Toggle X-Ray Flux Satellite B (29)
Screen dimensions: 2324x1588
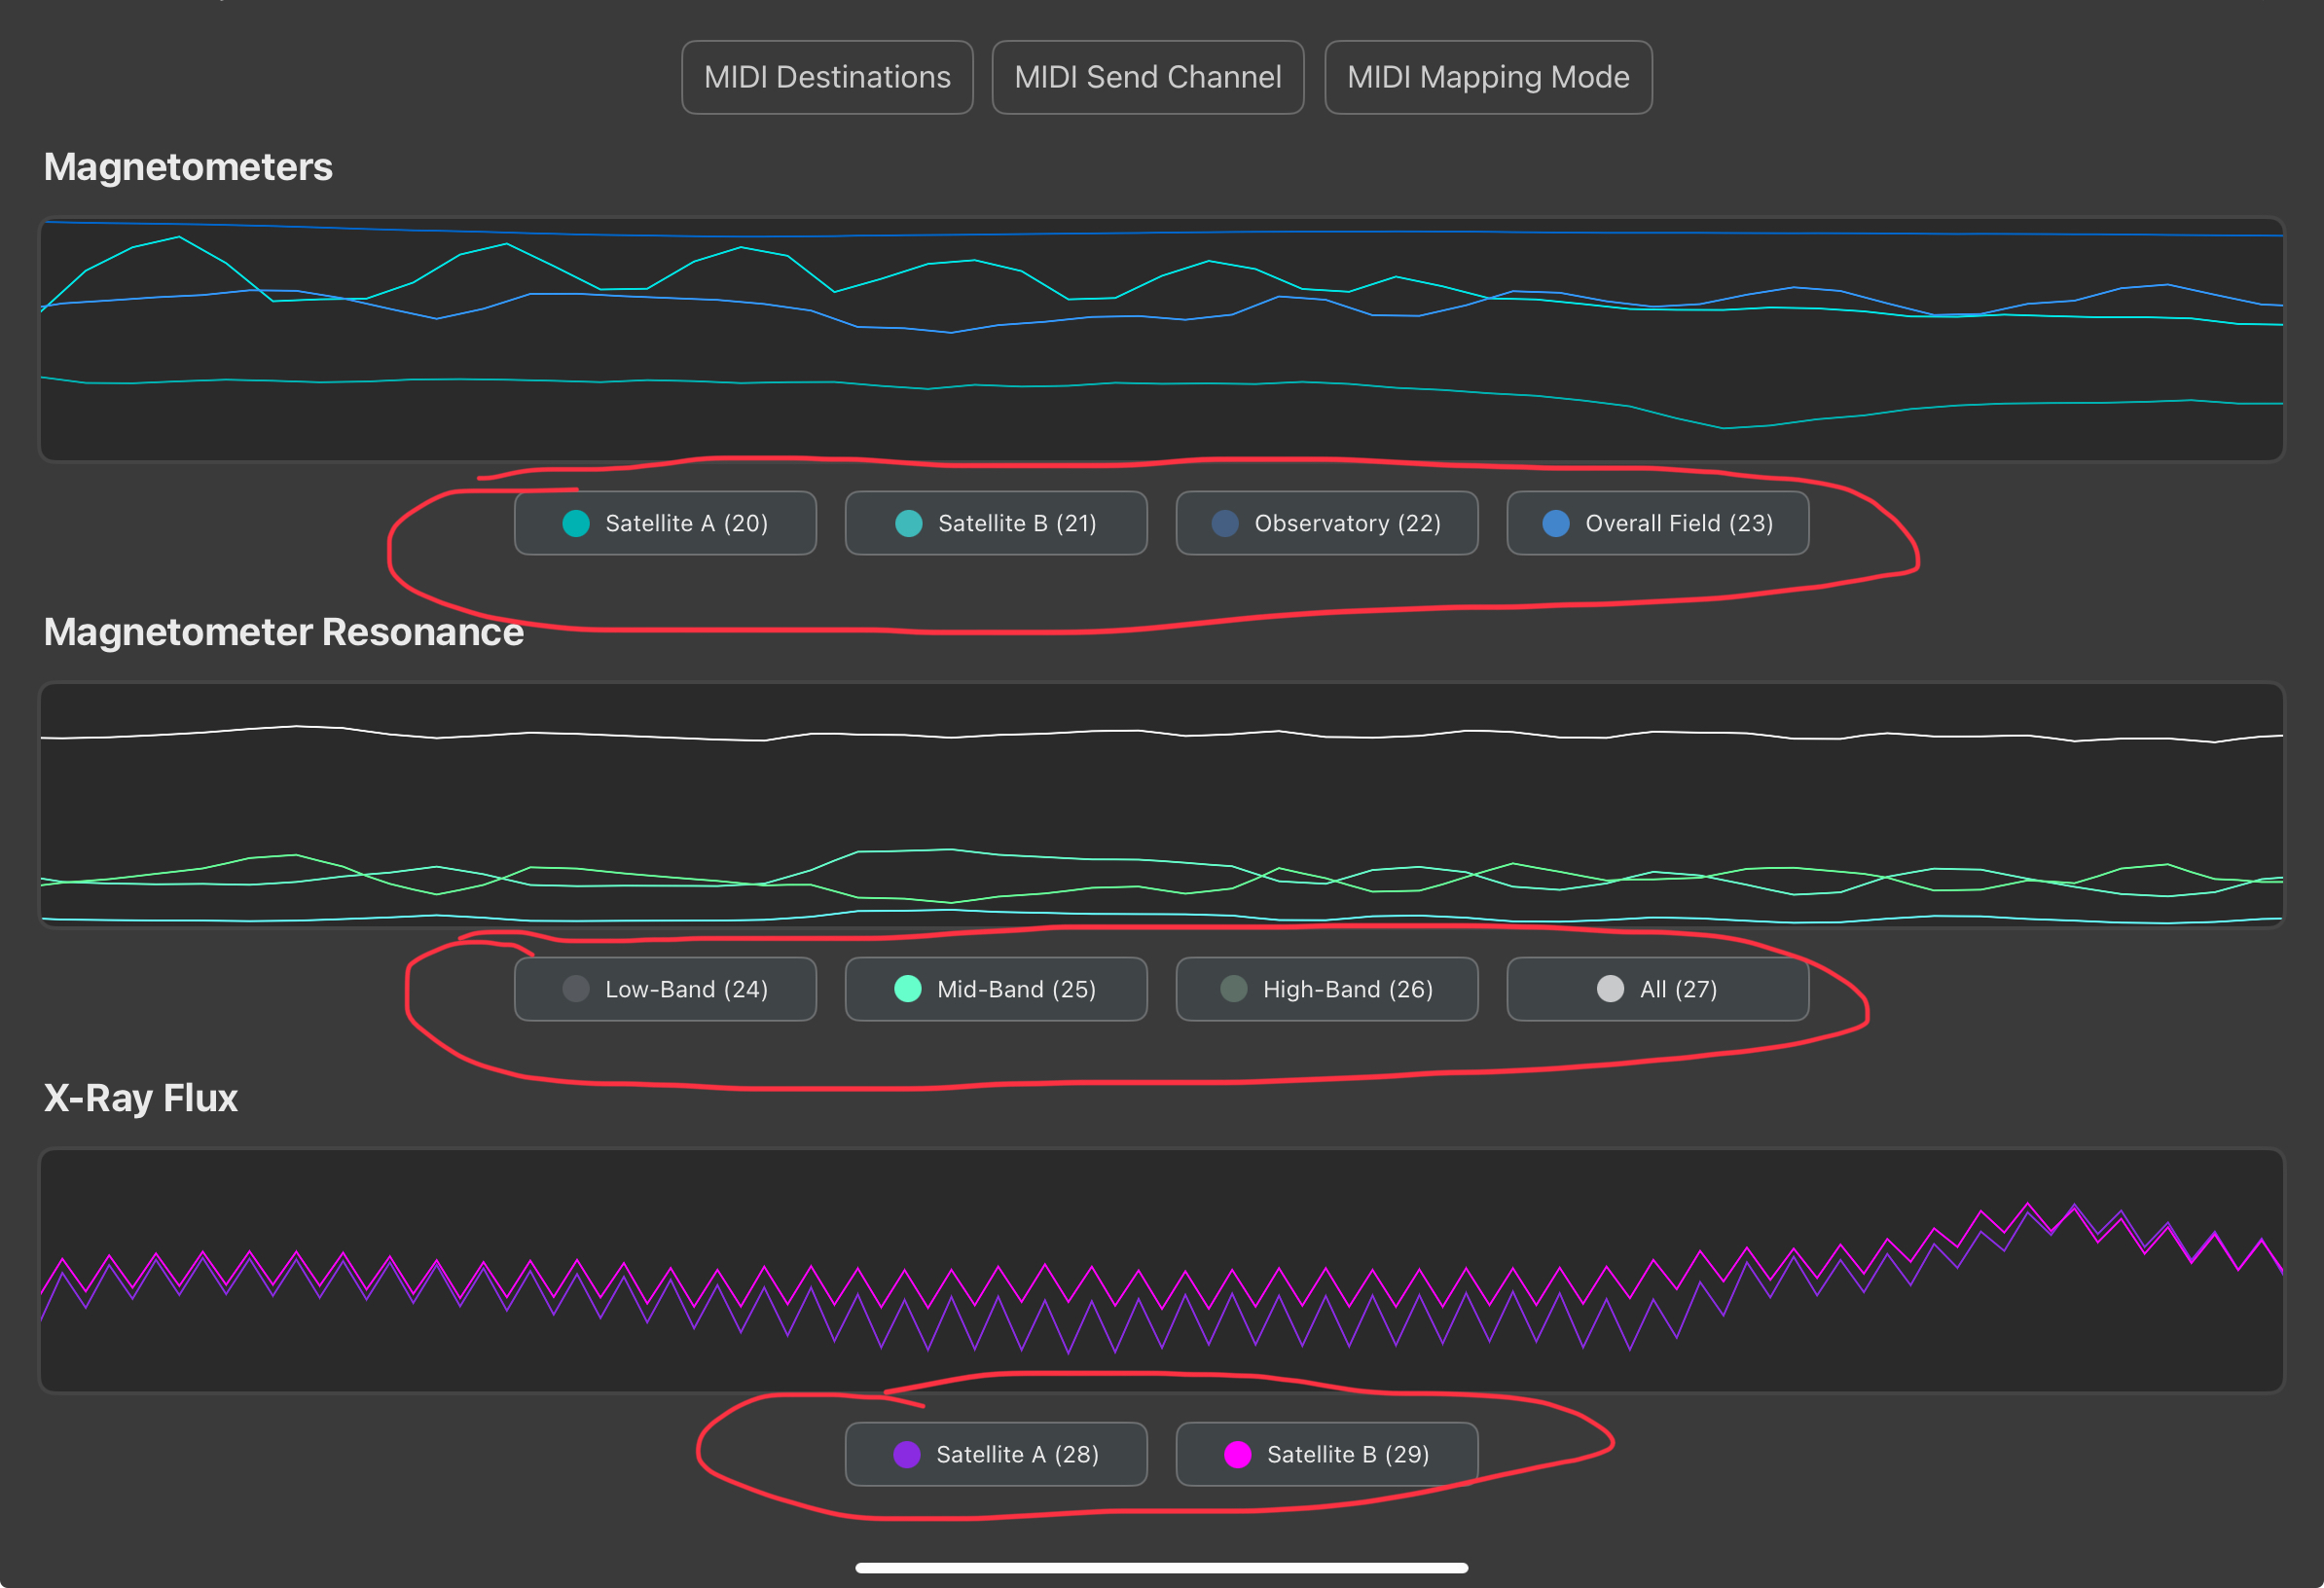point(1326,1454)
